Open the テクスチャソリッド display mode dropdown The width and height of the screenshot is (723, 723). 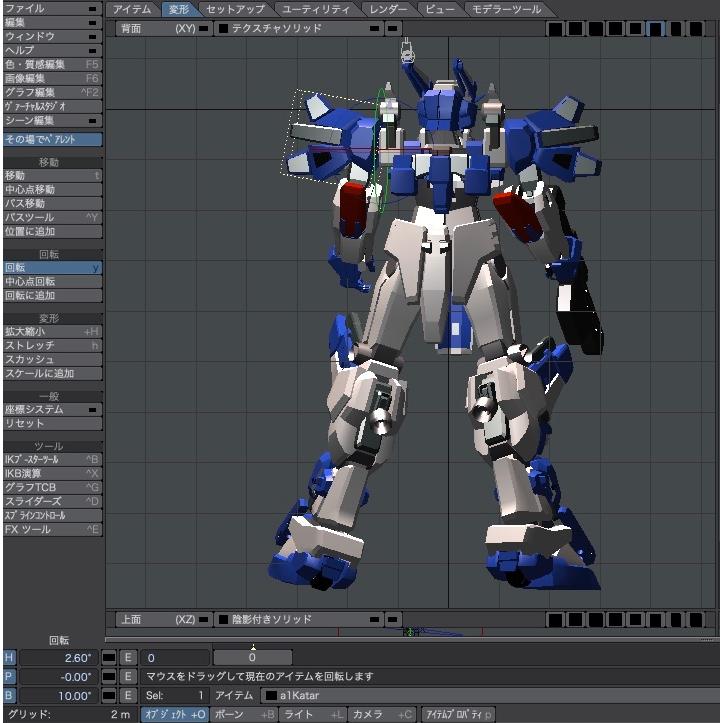[x=299, y=29]
